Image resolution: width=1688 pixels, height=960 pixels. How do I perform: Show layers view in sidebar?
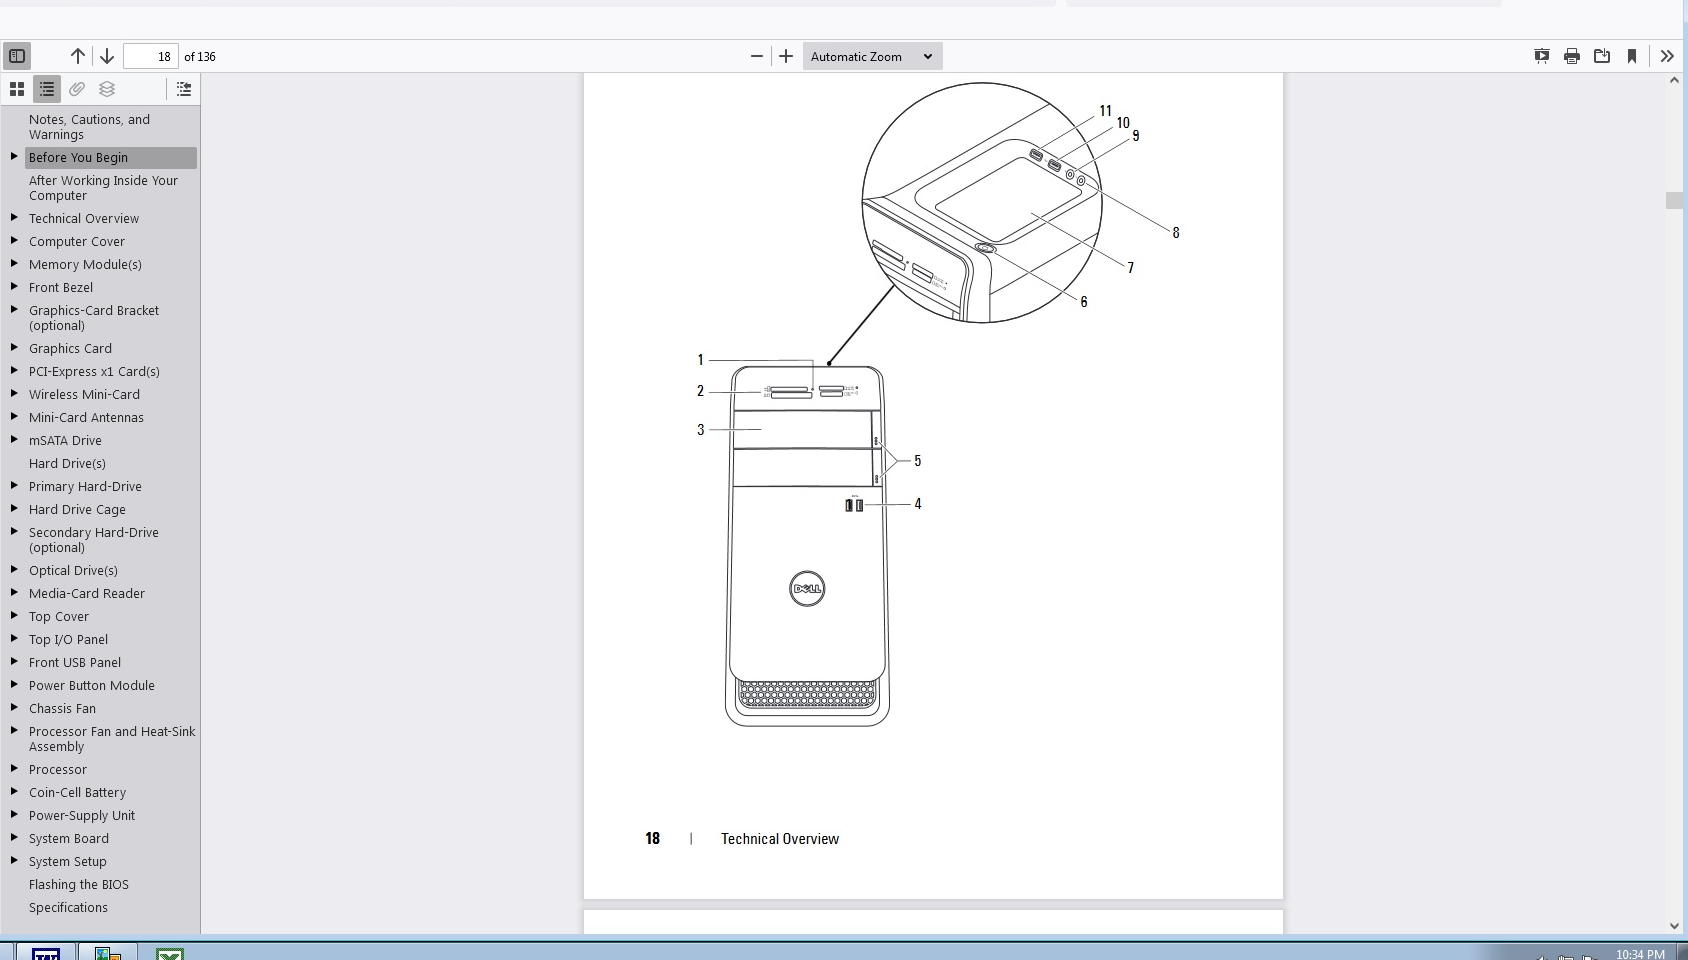click(x=107, y=89)
